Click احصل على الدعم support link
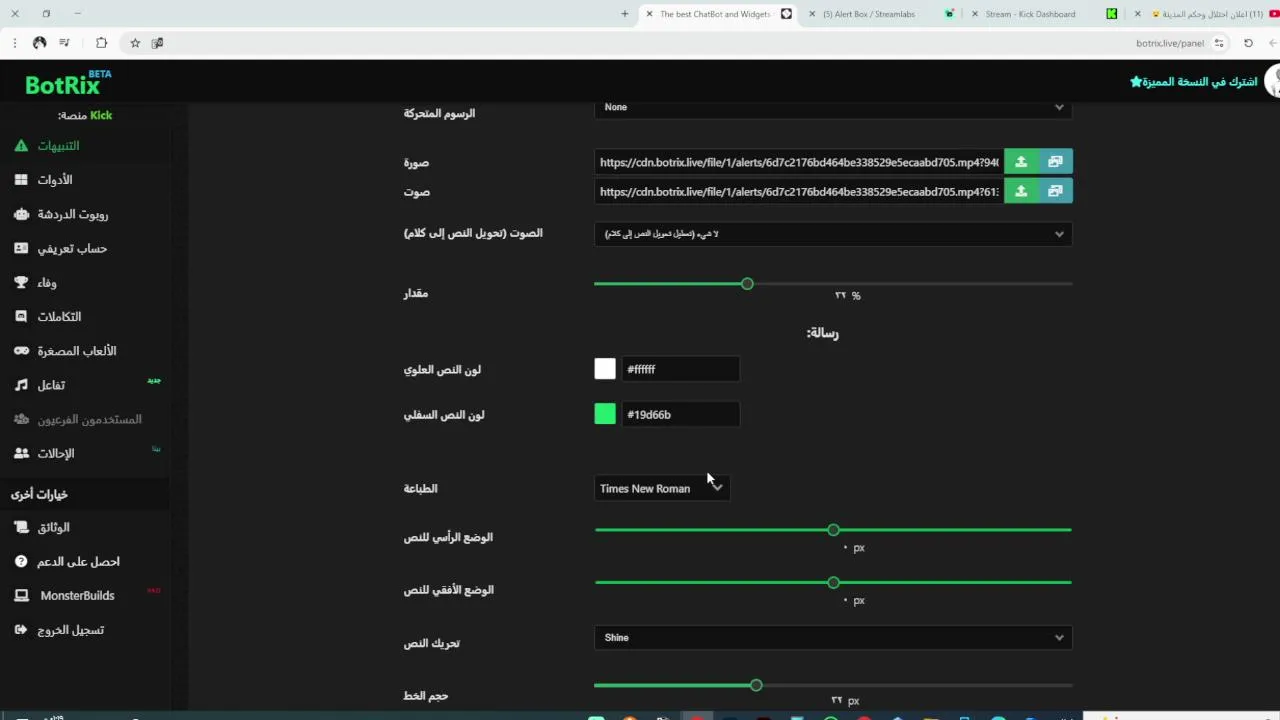Image resolution: width=1280 pixels, height=720 pixels. pyautogui.click(x=78, y=562)
